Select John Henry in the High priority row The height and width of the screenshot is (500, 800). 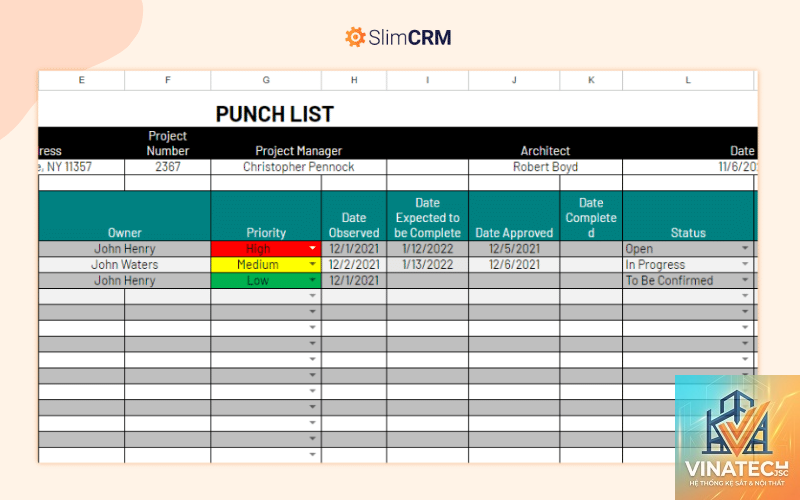[124, 248]
